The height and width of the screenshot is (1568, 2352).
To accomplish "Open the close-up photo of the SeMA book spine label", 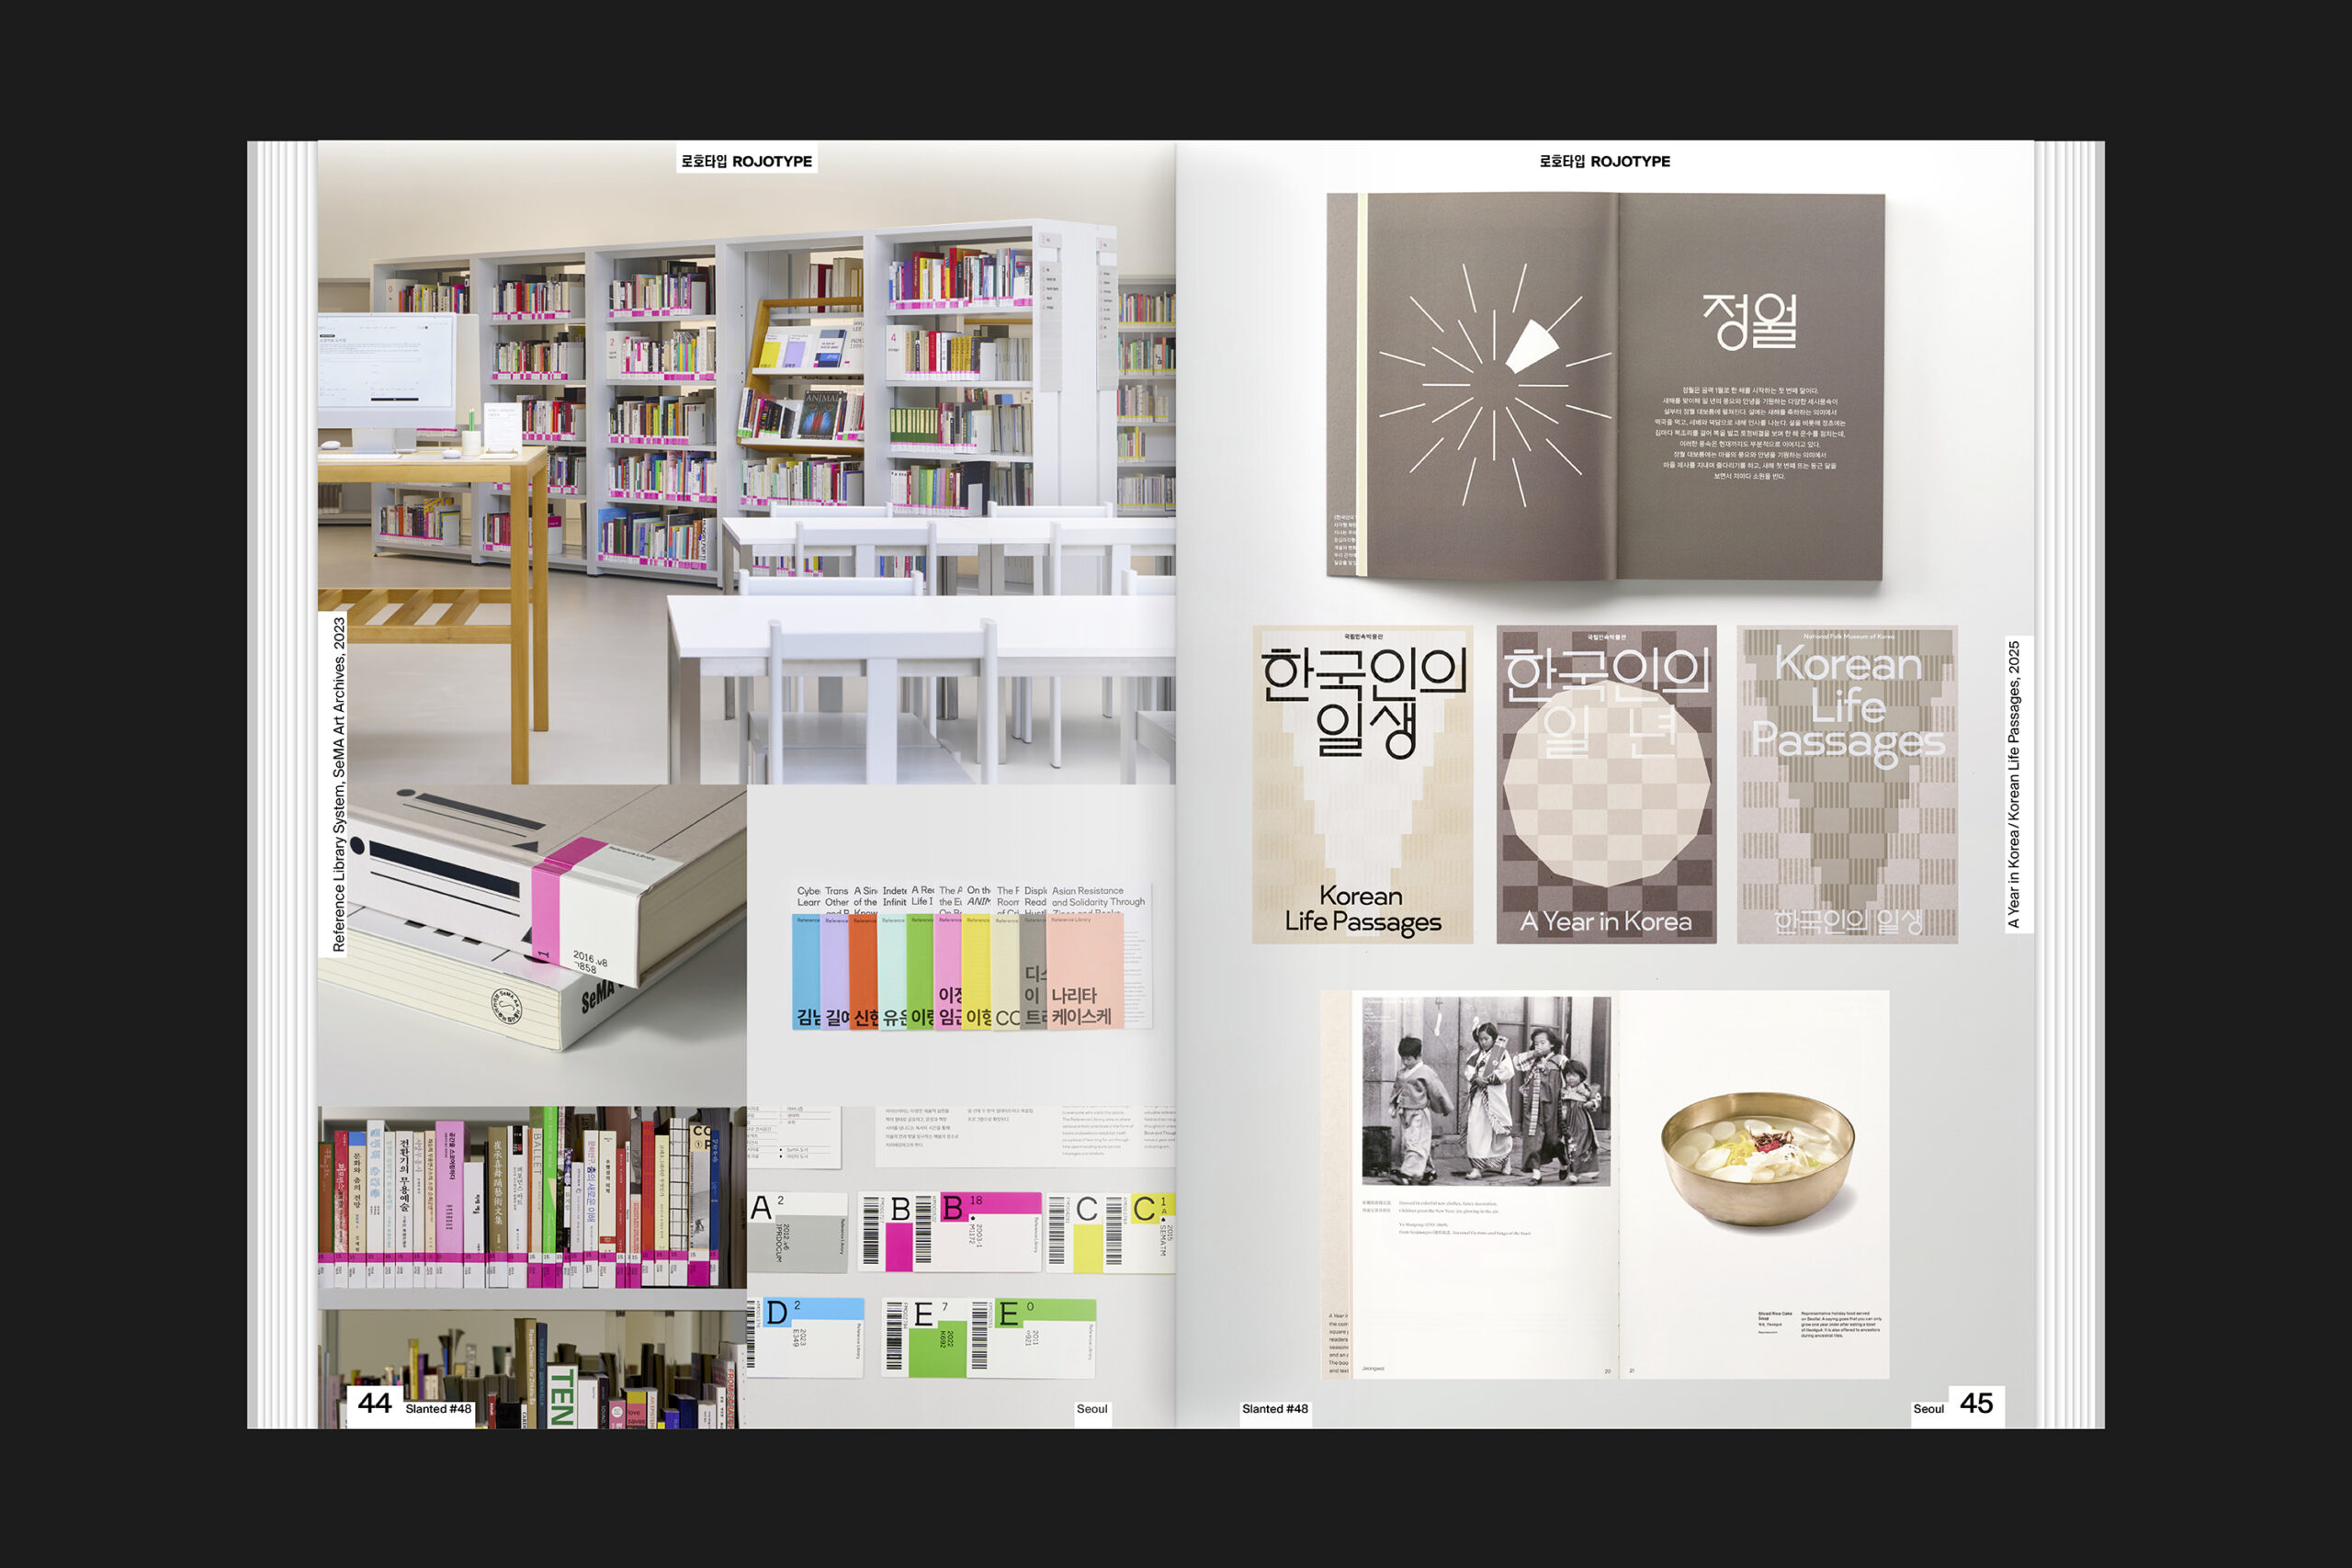I will (532, 944).
